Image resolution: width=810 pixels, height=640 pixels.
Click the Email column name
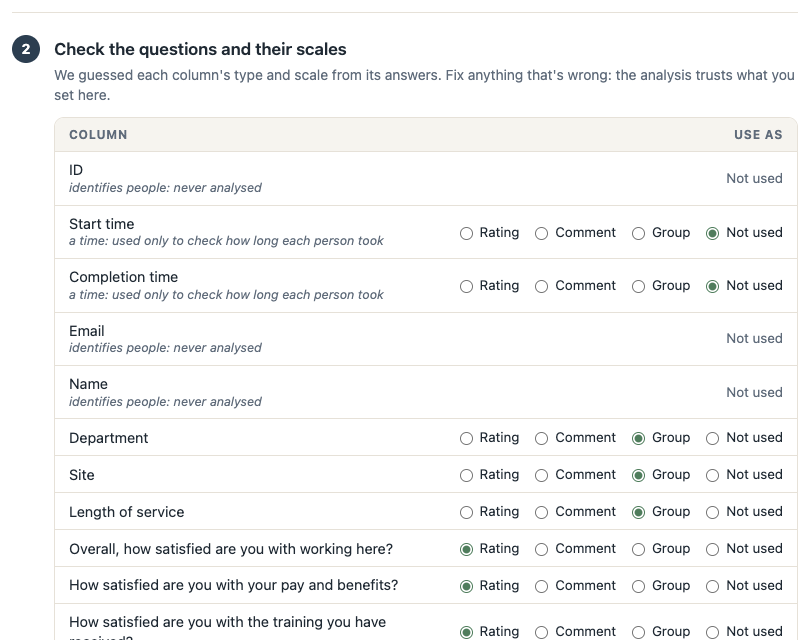(87, 331)
